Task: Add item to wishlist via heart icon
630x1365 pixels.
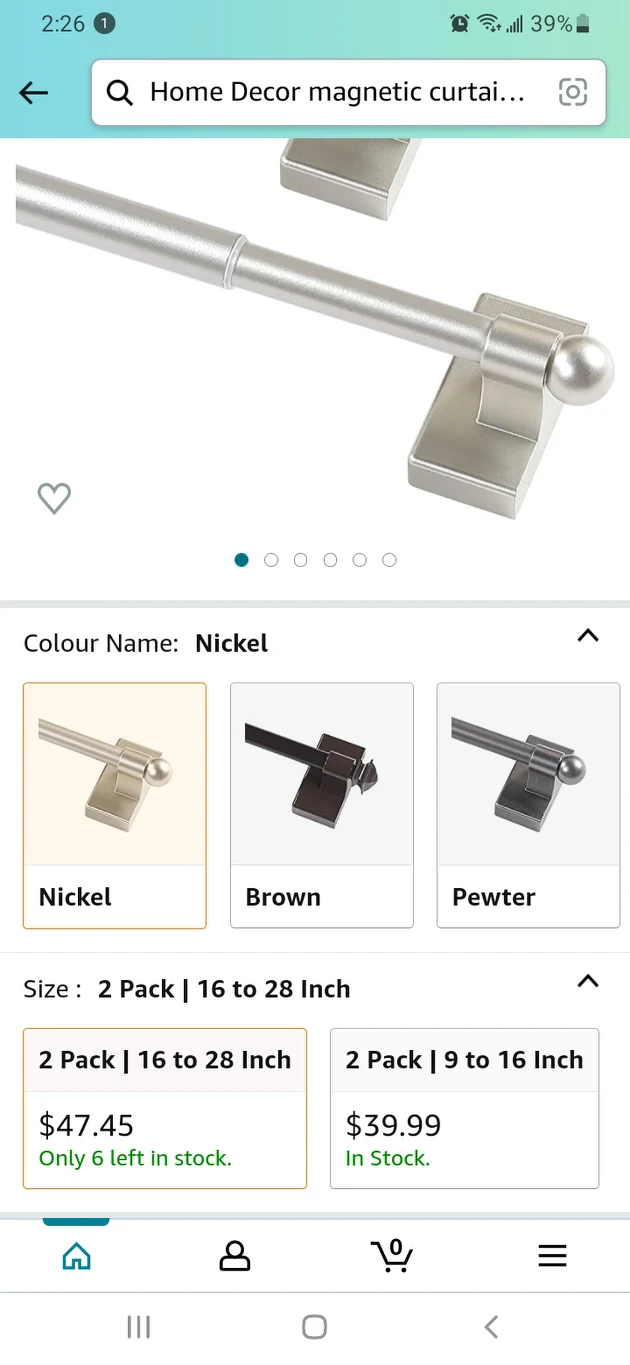Action: click(x=54, y=498)
